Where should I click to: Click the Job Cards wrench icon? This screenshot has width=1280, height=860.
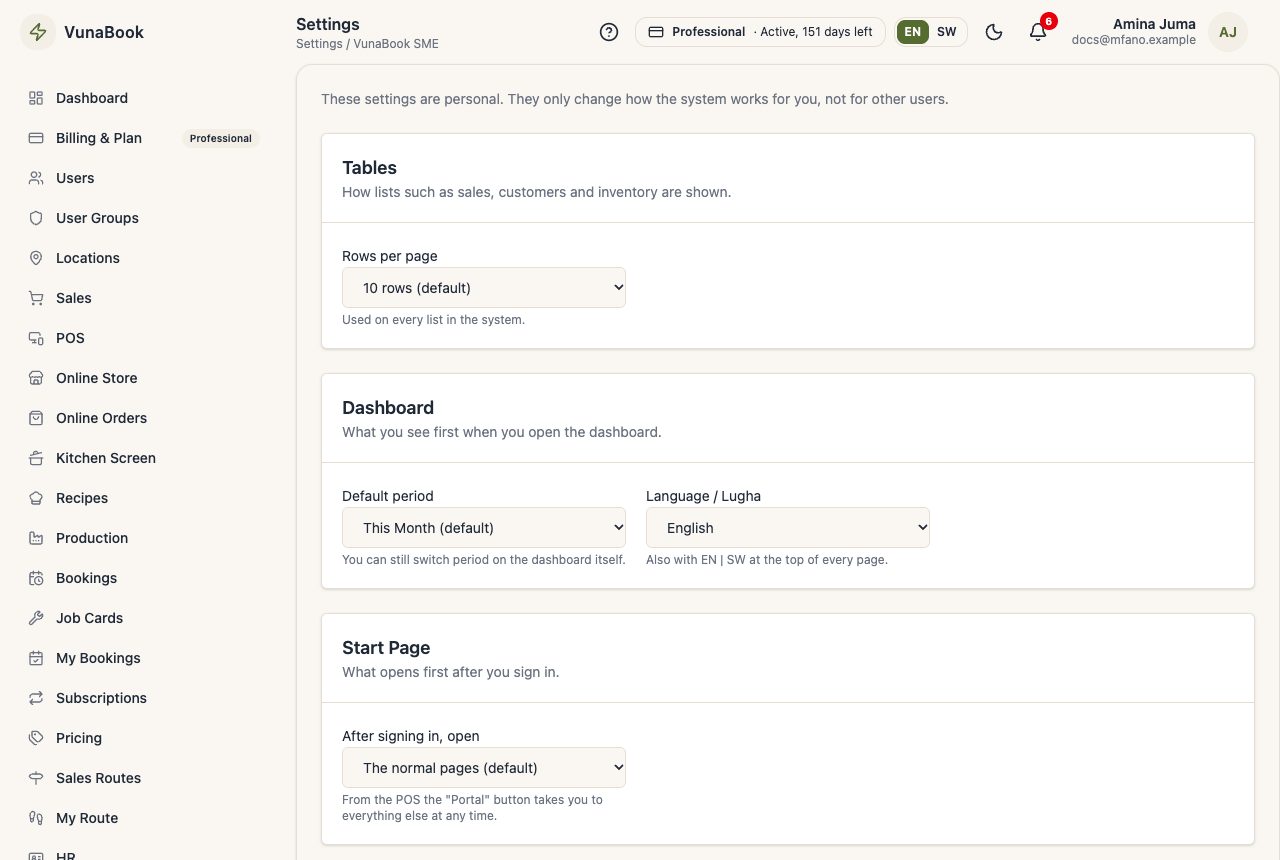pos(36,618)
